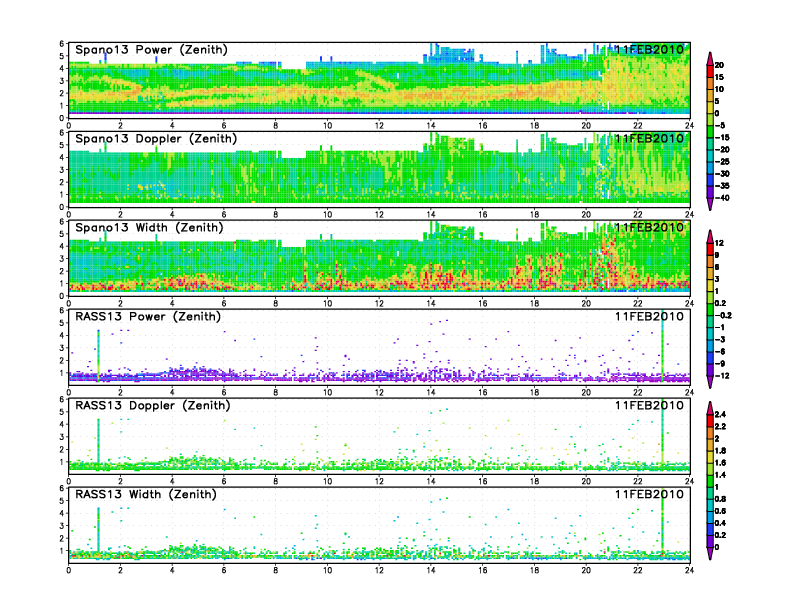Click the RASS13 Doppler (Zenith) panel title
The height and width of the screenshot is (612, 792).
pyautogui.click(x=153, y=405)
